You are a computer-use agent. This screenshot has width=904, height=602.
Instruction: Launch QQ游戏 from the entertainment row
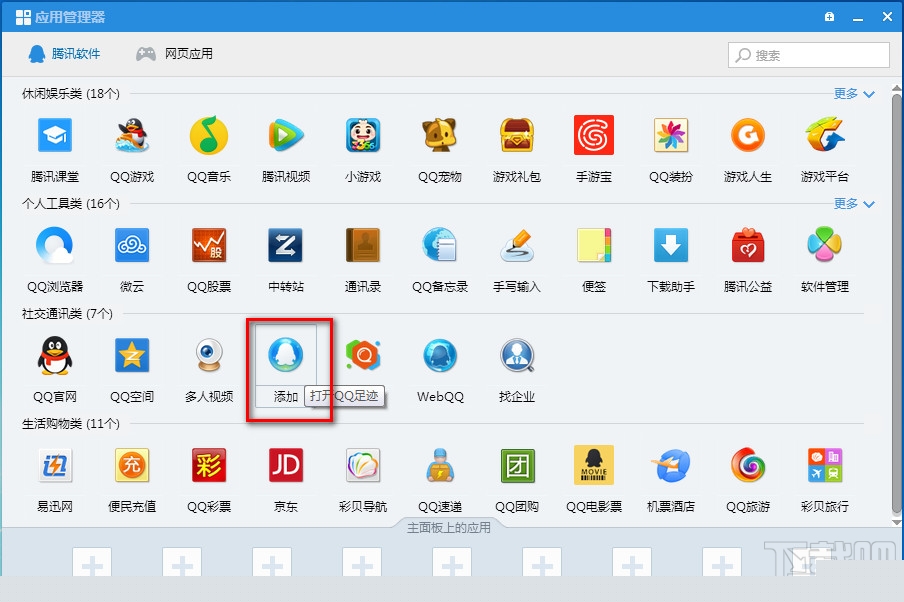click(x=132, y=136)
